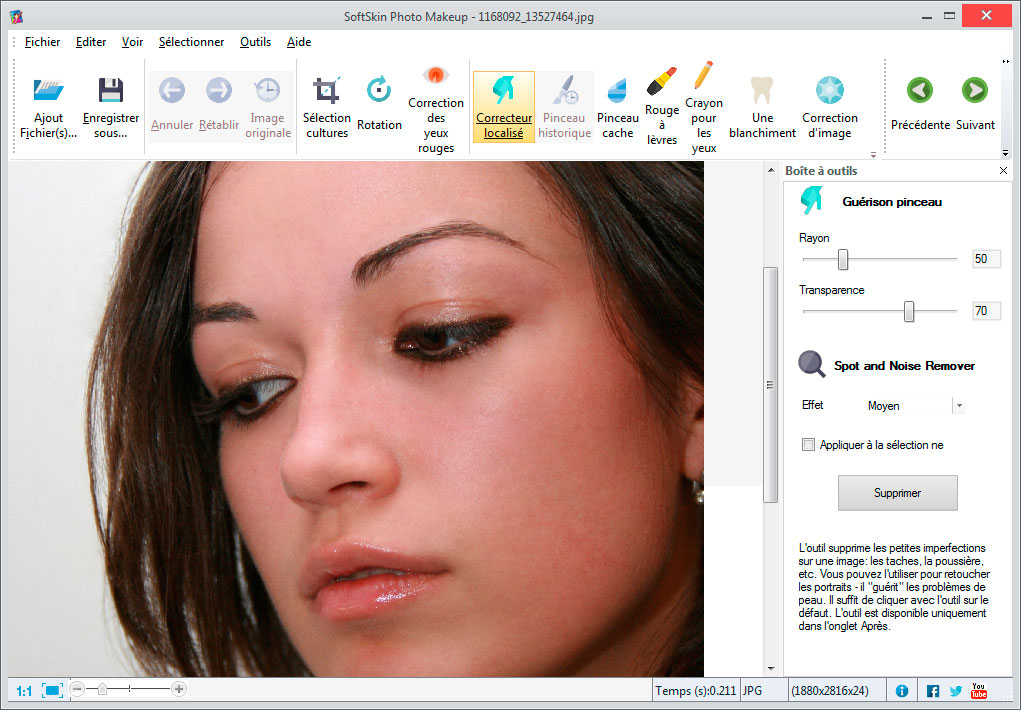Enable Appliquer à la sélection checkbox
The image size is (1021, 710).
click(x=808, y=445)
